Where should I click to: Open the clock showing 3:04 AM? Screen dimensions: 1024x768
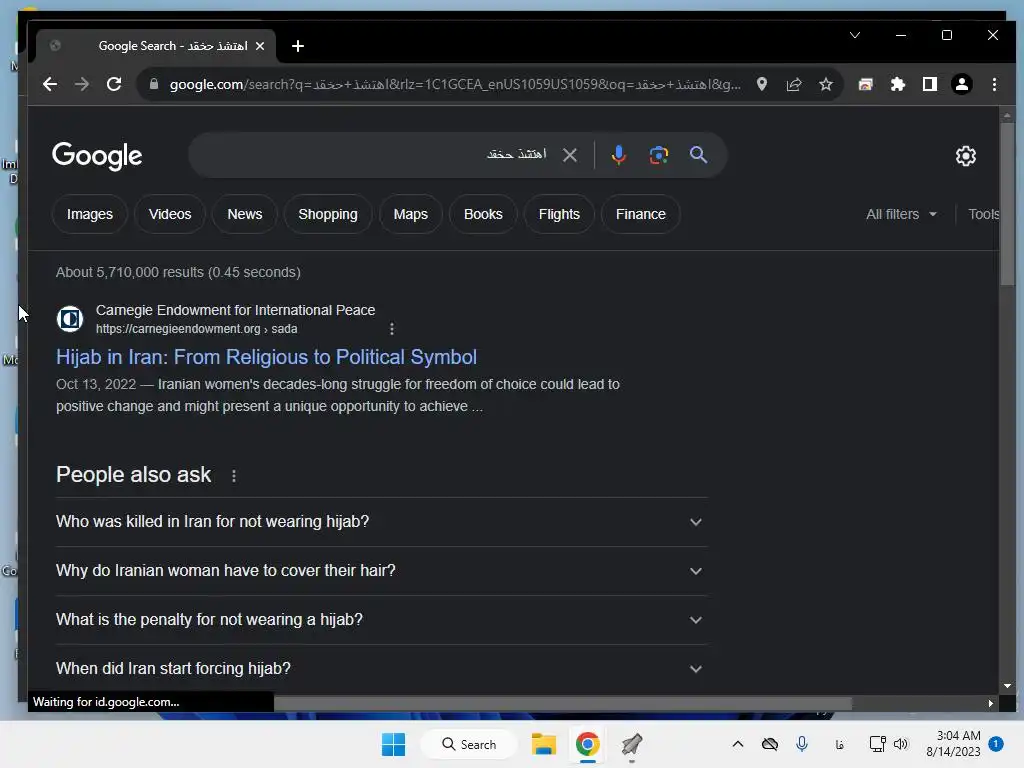[953, 744]
